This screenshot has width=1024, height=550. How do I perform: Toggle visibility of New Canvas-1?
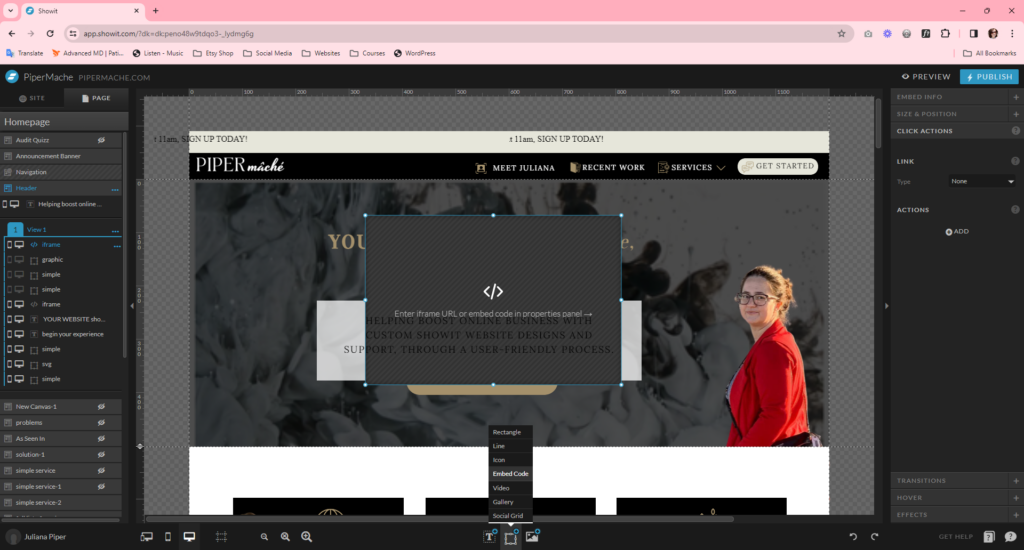(101, 406)
